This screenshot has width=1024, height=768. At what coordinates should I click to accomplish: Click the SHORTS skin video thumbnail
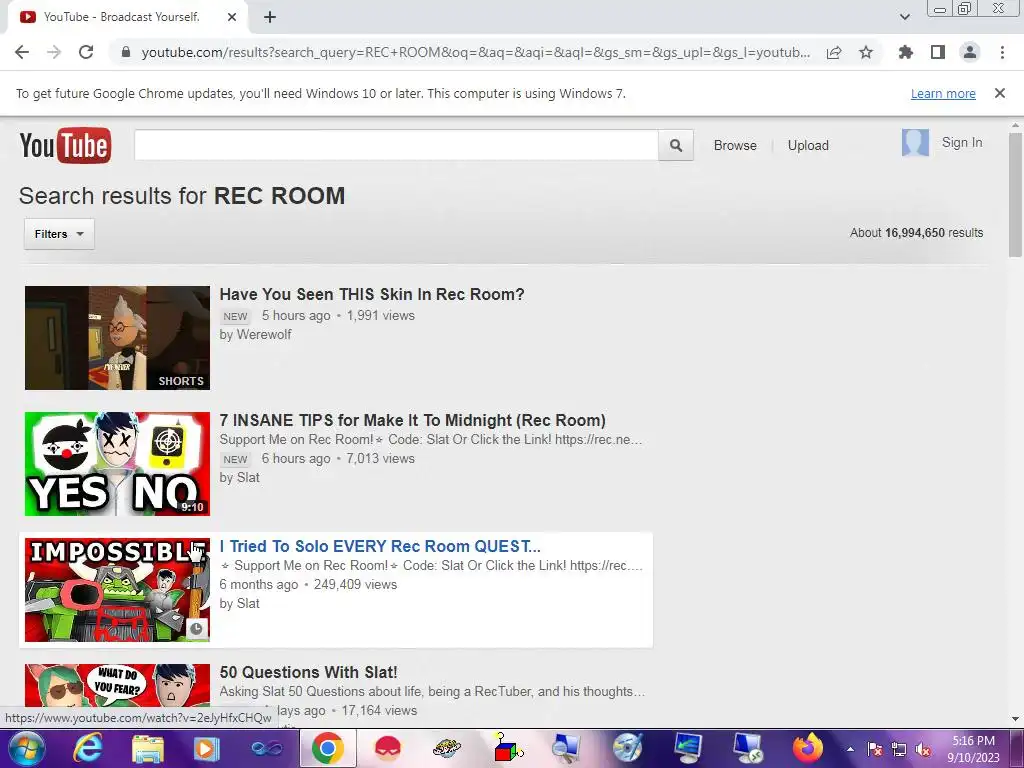118,338
